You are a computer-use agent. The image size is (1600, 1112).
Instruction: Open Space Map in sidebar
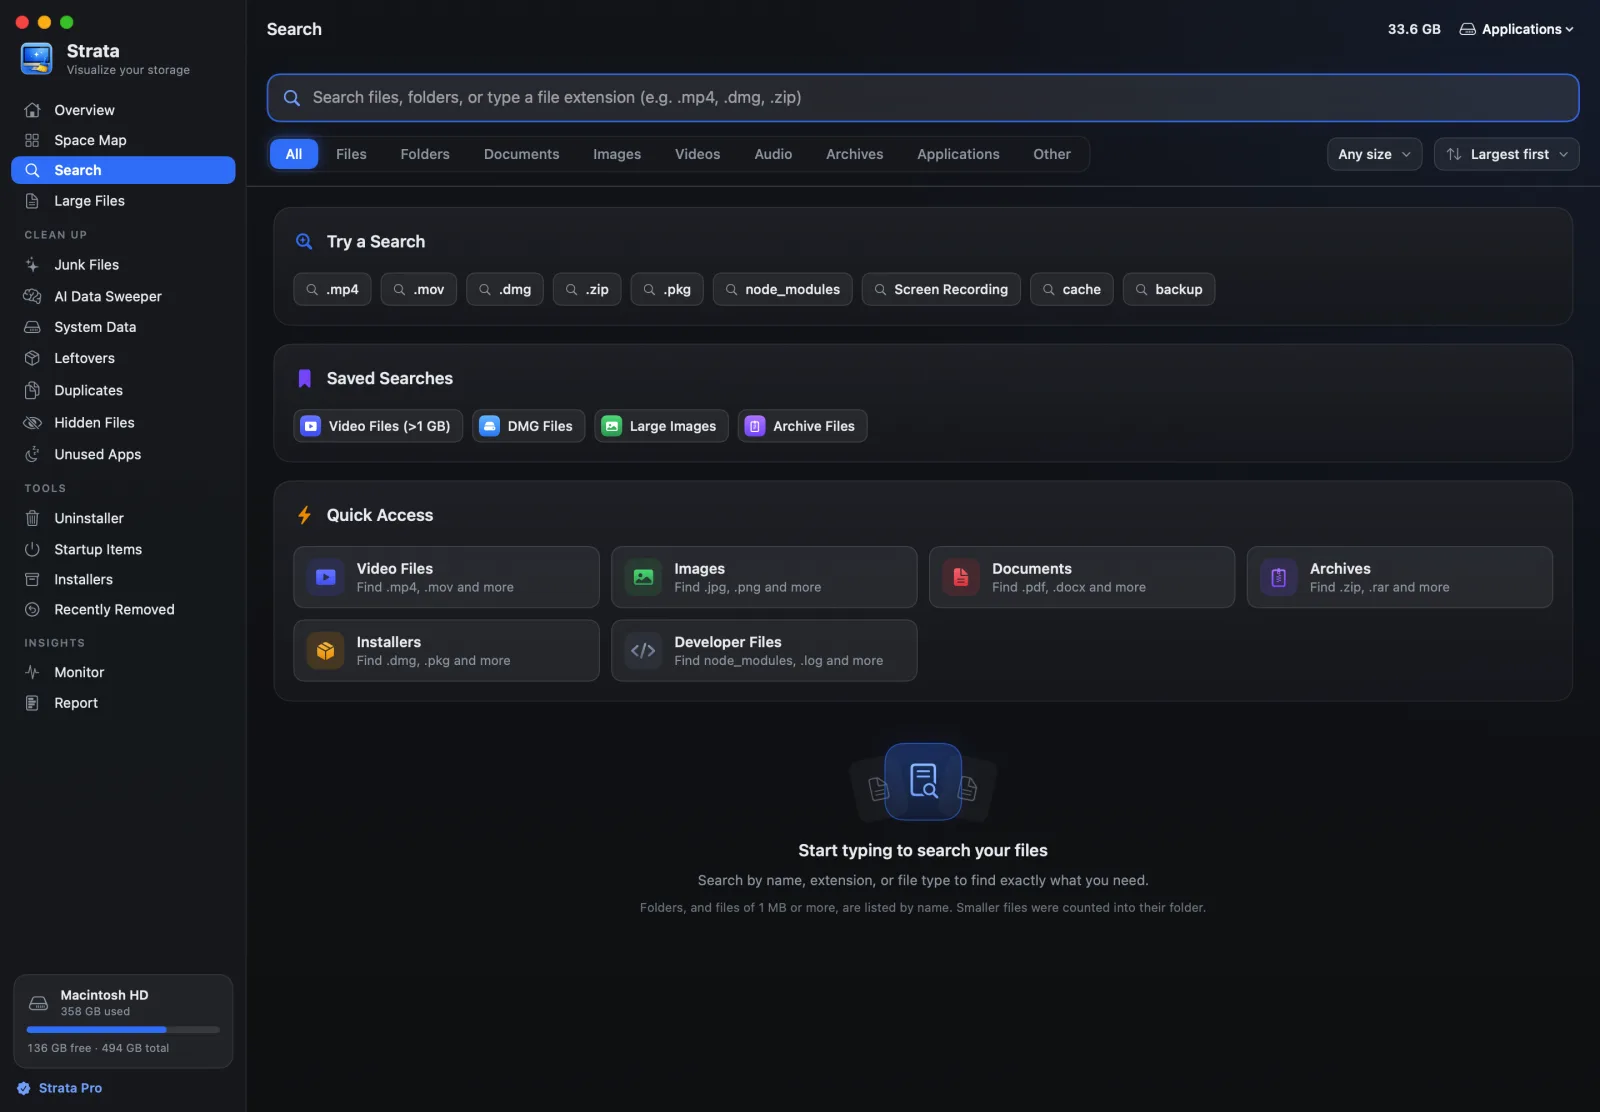pos(123,140)
